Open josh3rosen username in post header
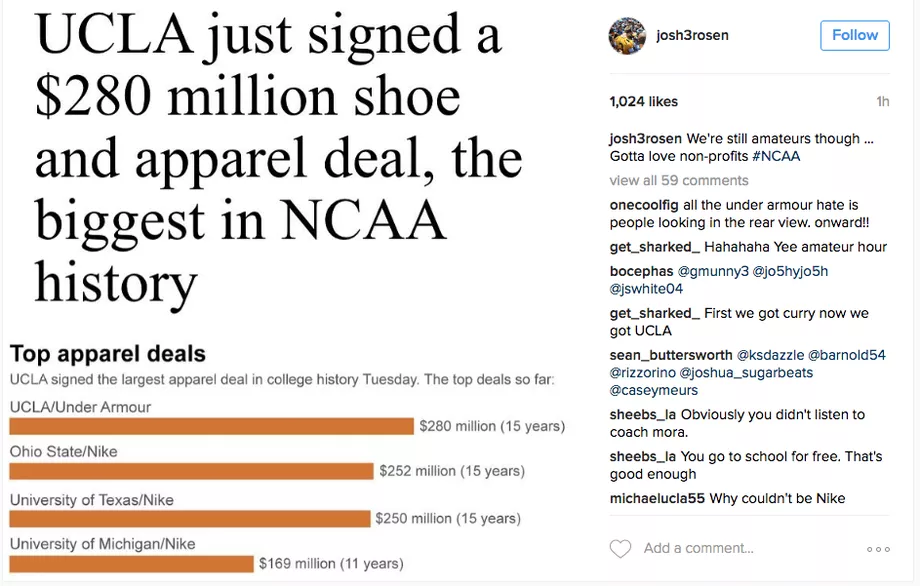 692,35
